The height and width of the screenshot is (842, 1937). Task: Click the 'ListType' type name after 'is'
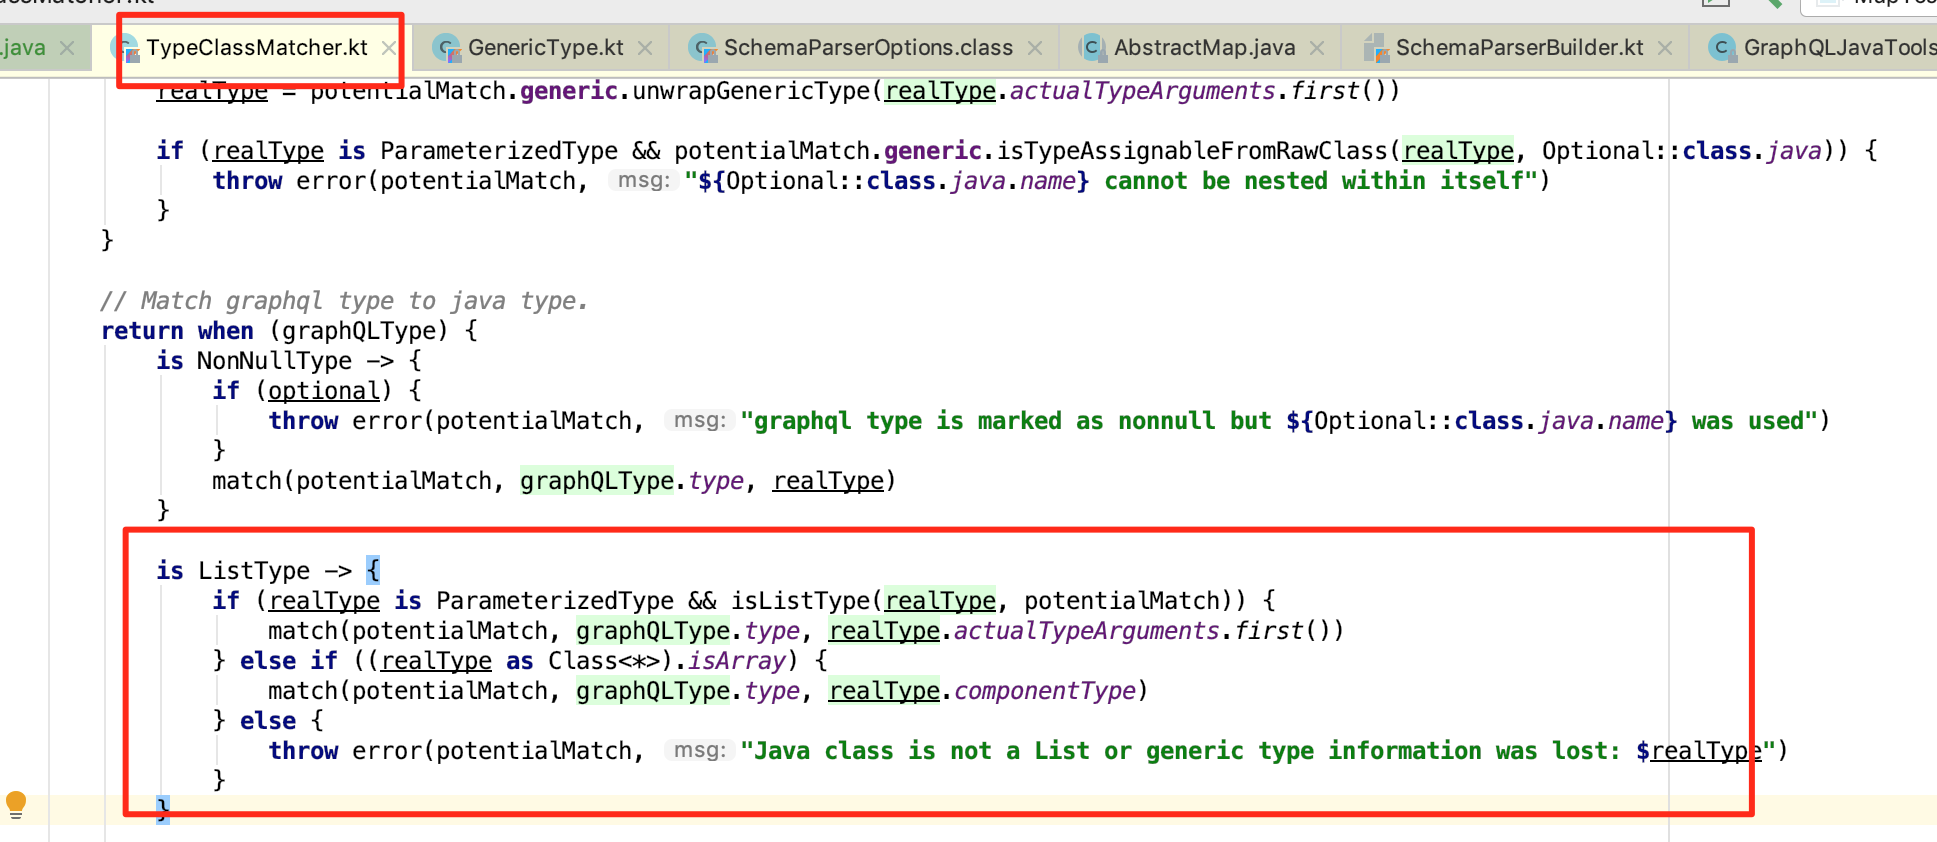click(254, 571)
